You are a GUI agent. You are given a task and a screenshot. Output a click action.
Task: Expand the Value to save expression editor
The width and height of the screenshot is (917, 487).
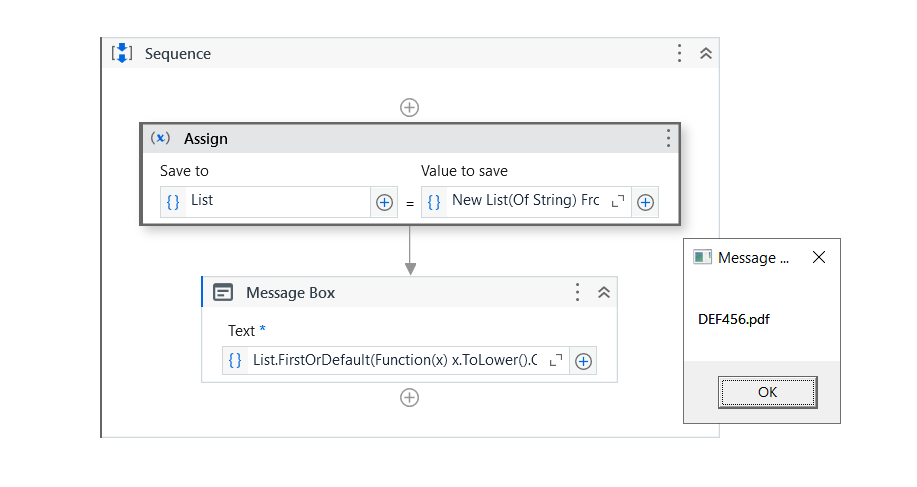point(617,202)
